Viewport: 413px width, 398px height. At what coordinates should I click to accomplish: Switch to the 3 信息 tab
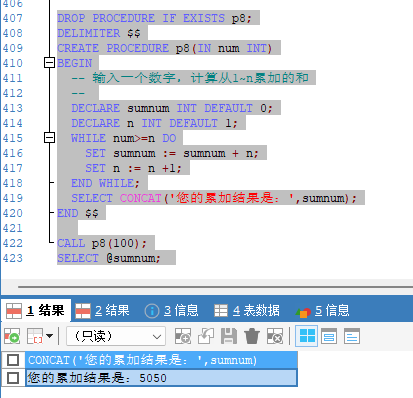[x=171, y=311]
